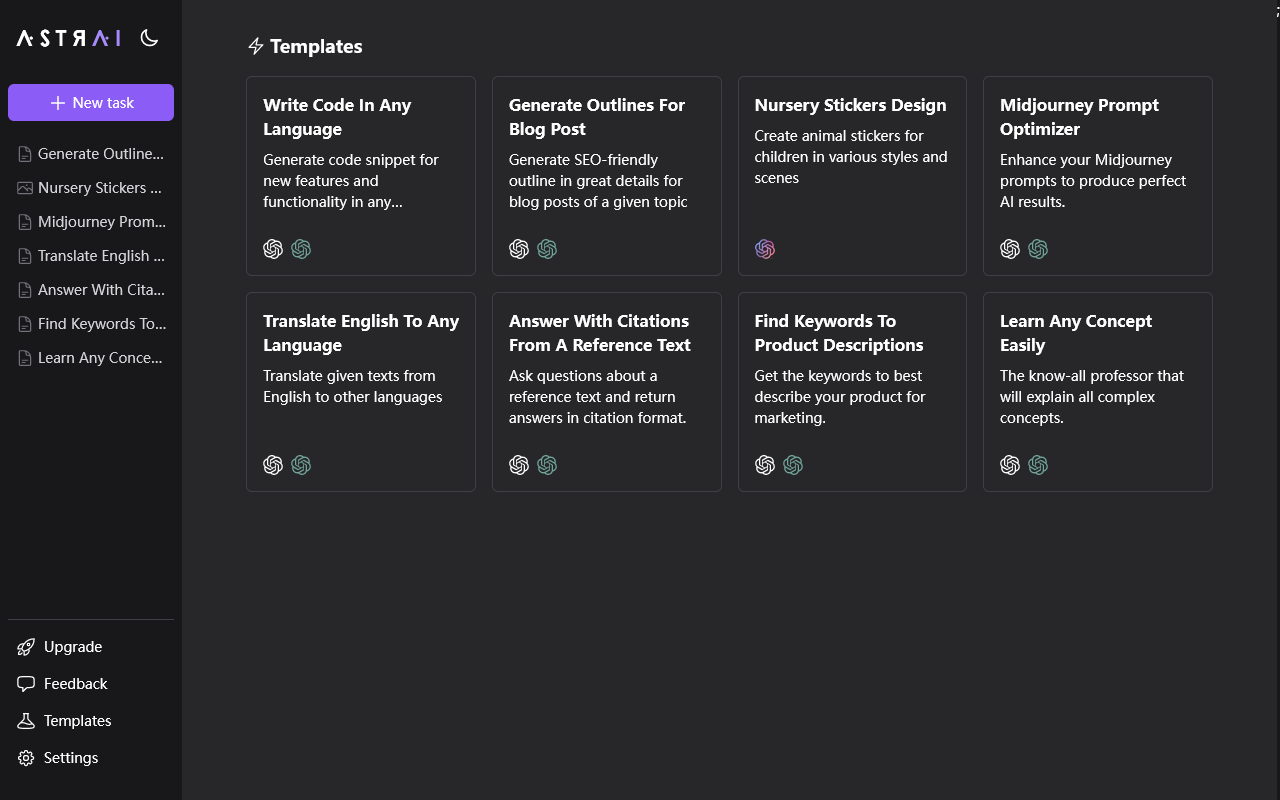1280x800 pixels.
Task: Open Templates from the bottom sidebar menu
Action: [x=77, y=721]
